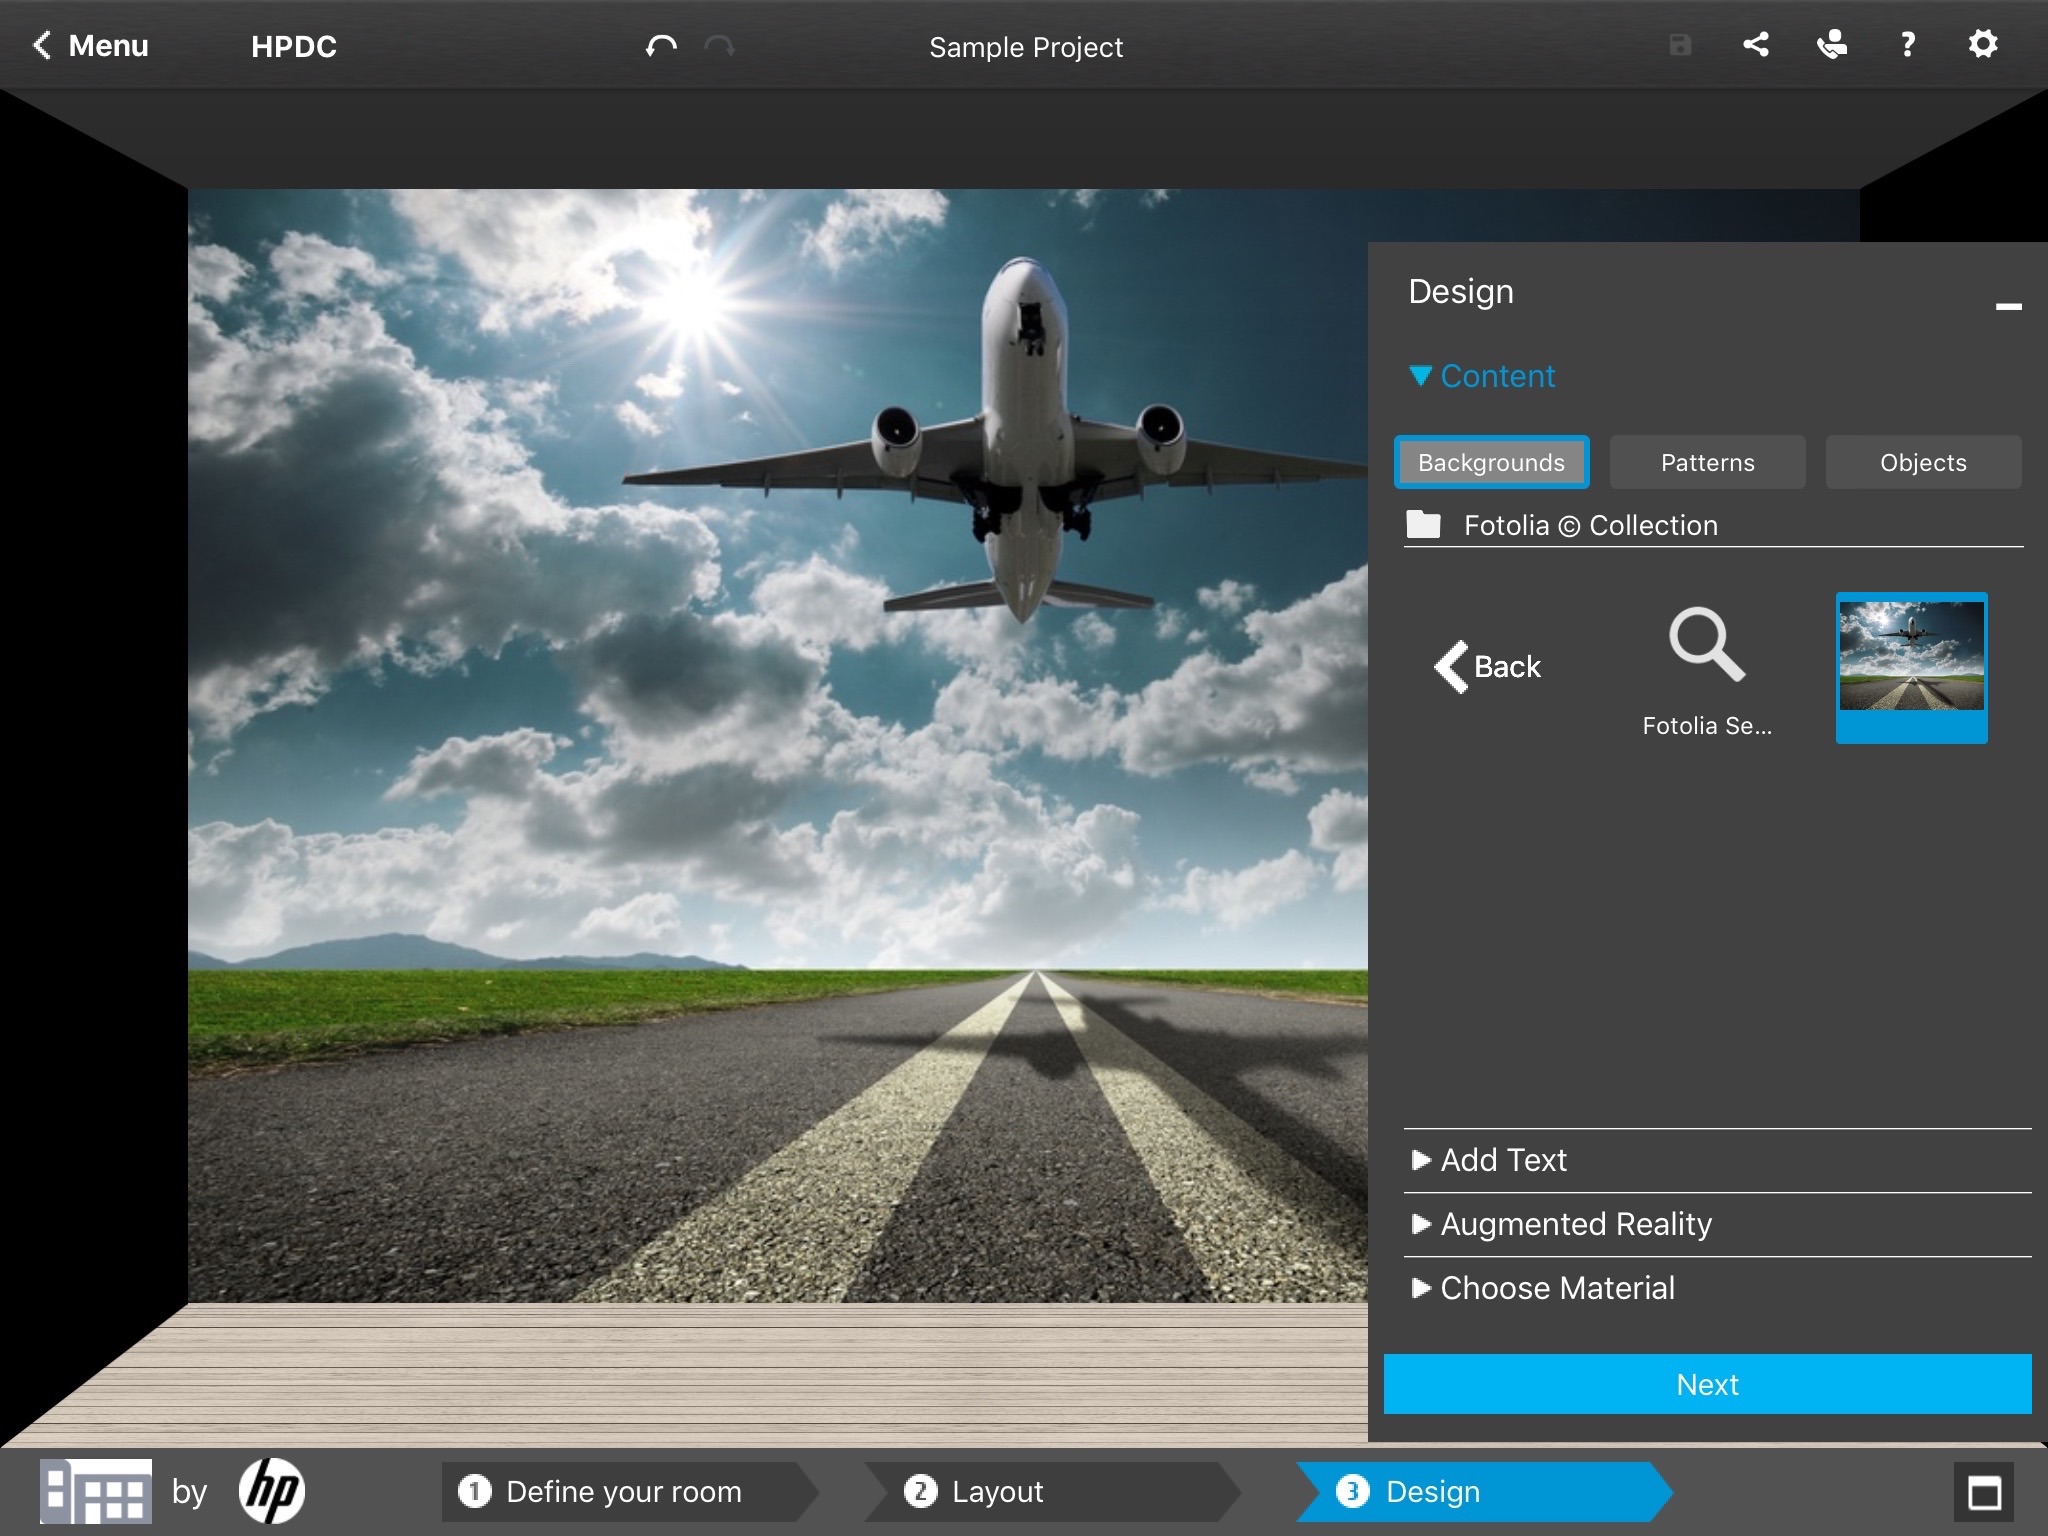Click the Define your room step
This screenshot has height=1536, width=2048.
(621, 1488)
